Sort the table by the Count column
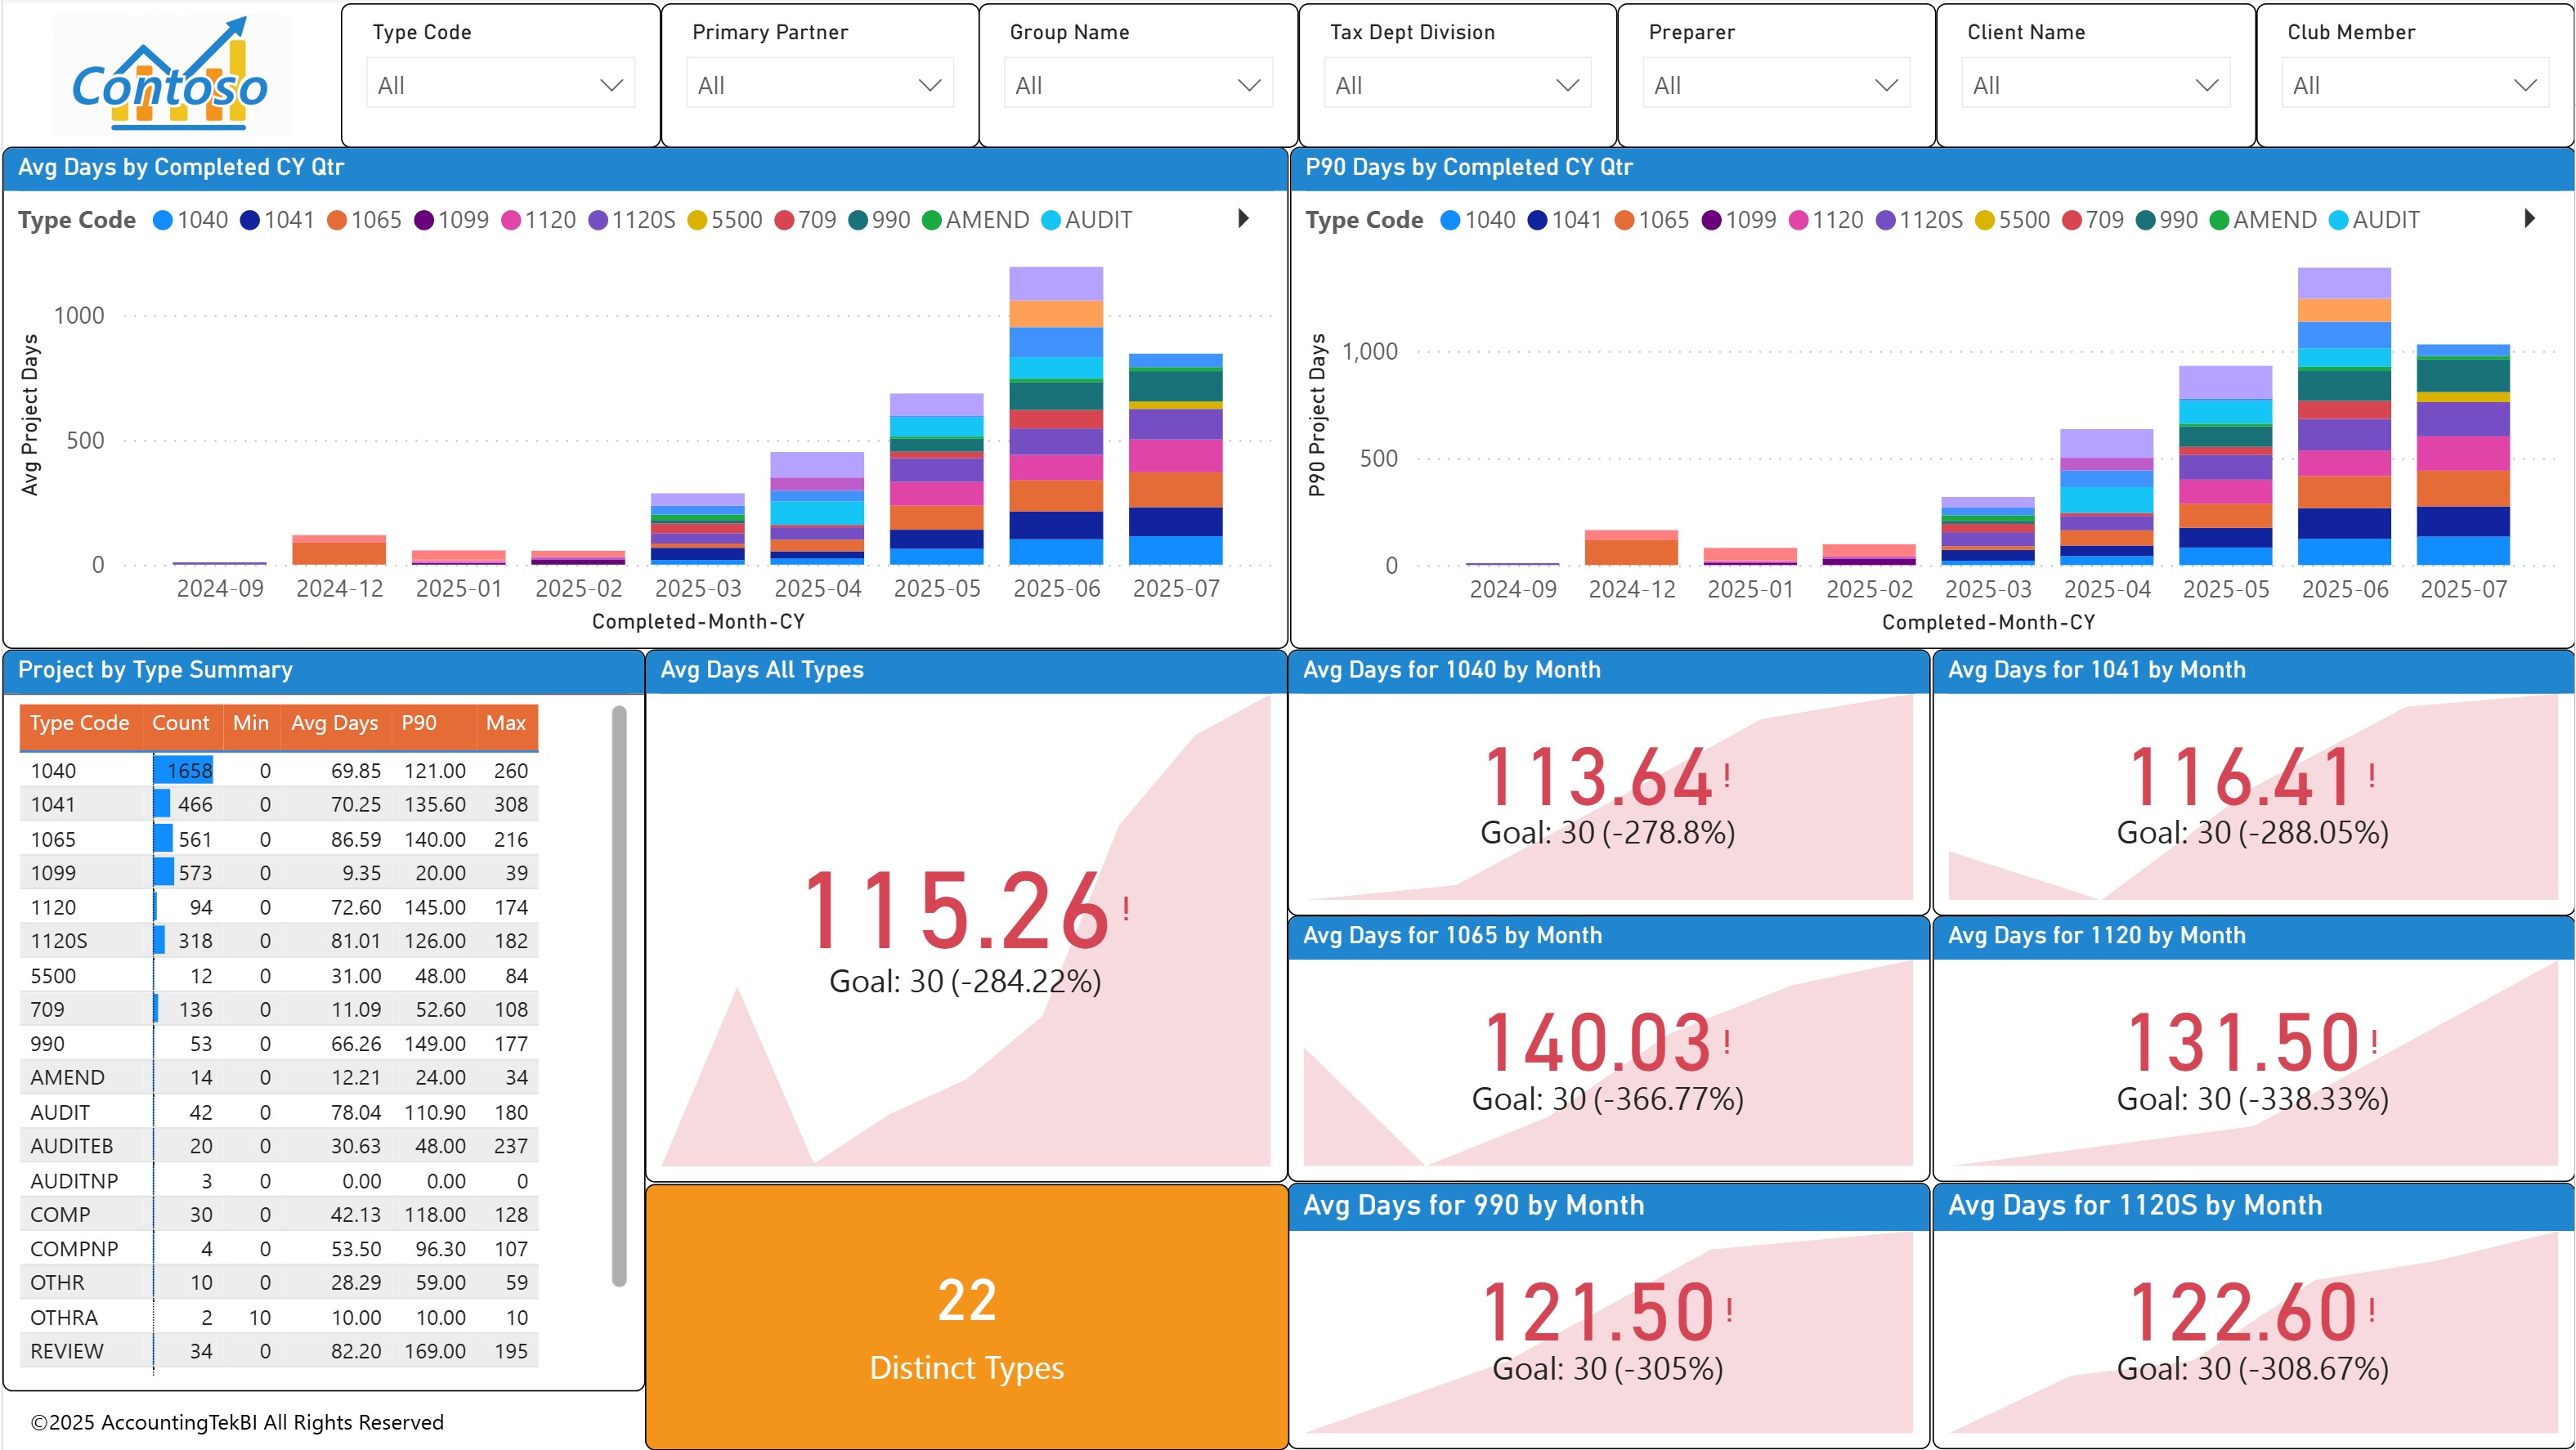This screenshot has height=1450, width=2576. pos(181,723)
